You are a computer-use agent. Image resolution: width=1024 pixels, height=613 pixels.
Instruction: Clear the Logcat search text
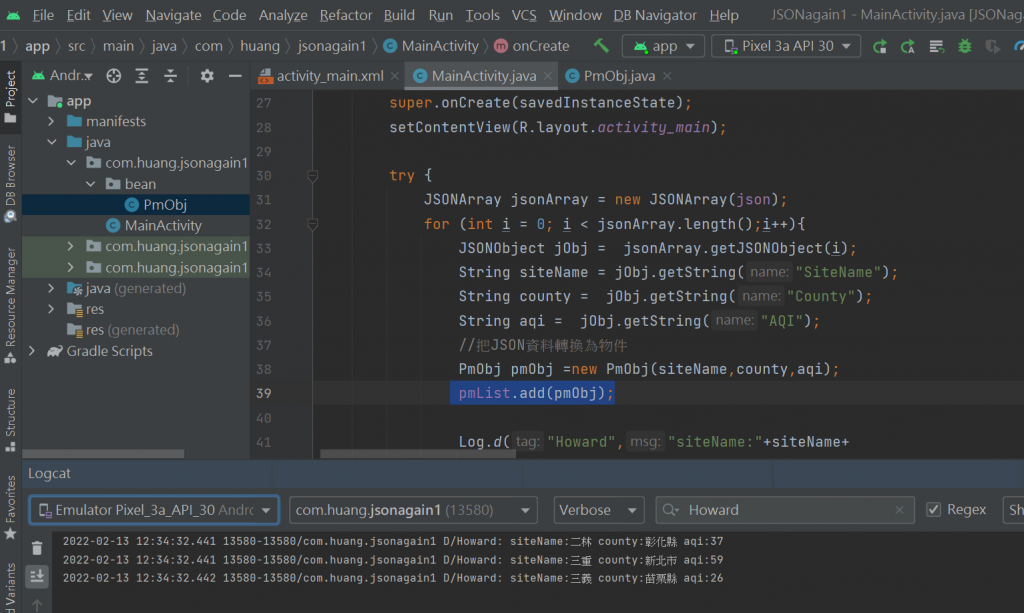[x=899, y=510]
